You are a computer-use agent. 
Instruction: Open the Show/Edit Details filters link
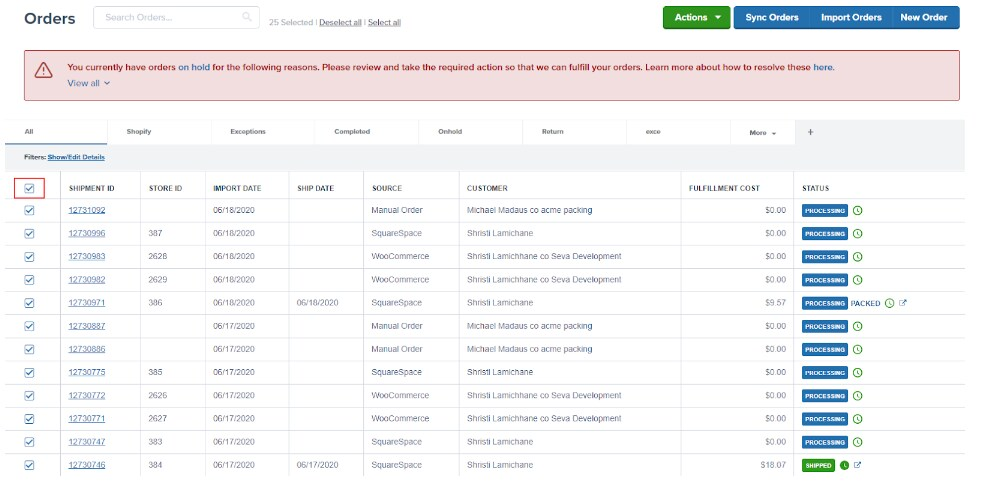(76, 157)
